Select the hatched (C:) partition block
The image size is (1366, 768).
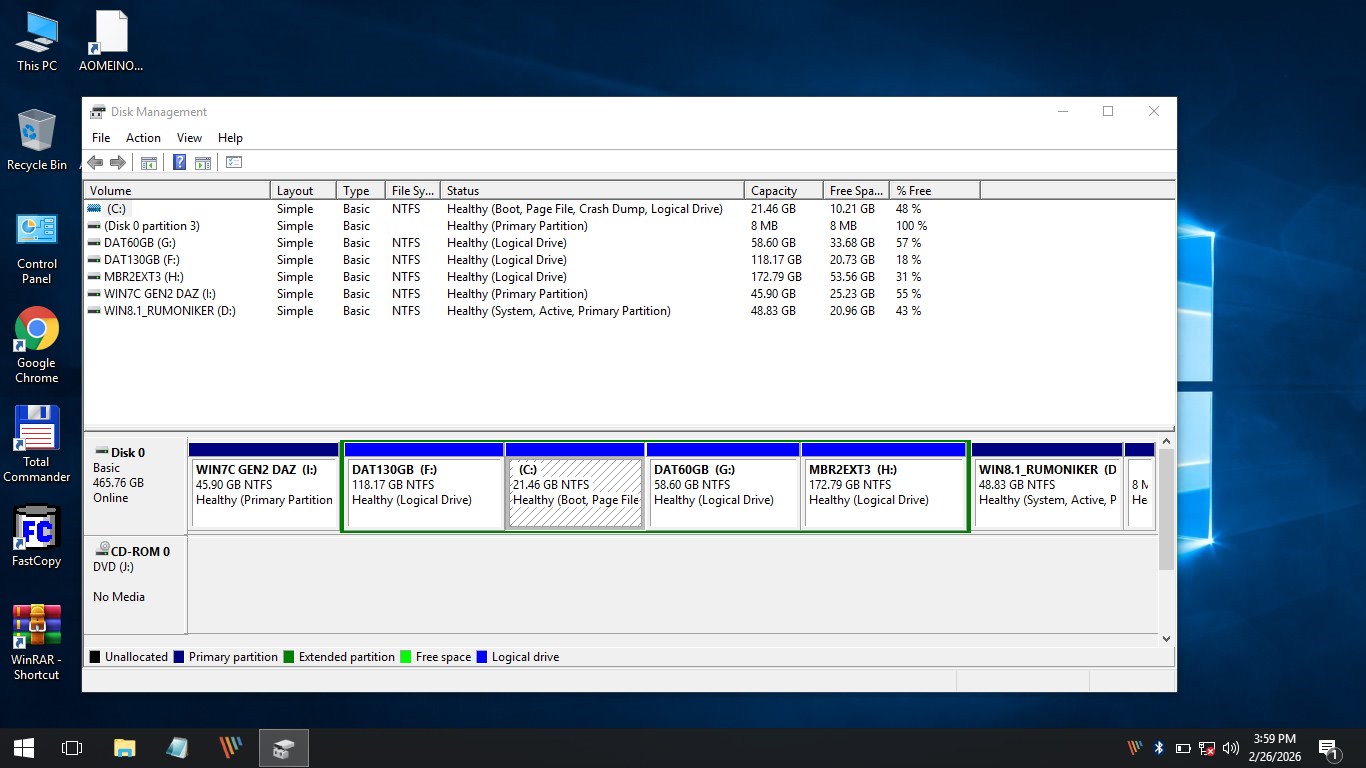click(575, 486)
